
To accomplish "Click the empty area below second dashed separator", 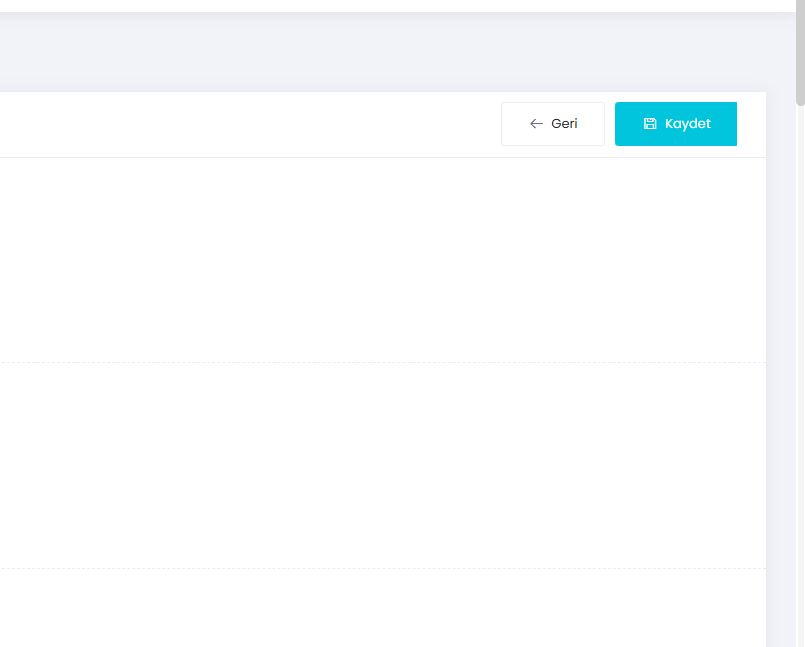I will (380, 610).
